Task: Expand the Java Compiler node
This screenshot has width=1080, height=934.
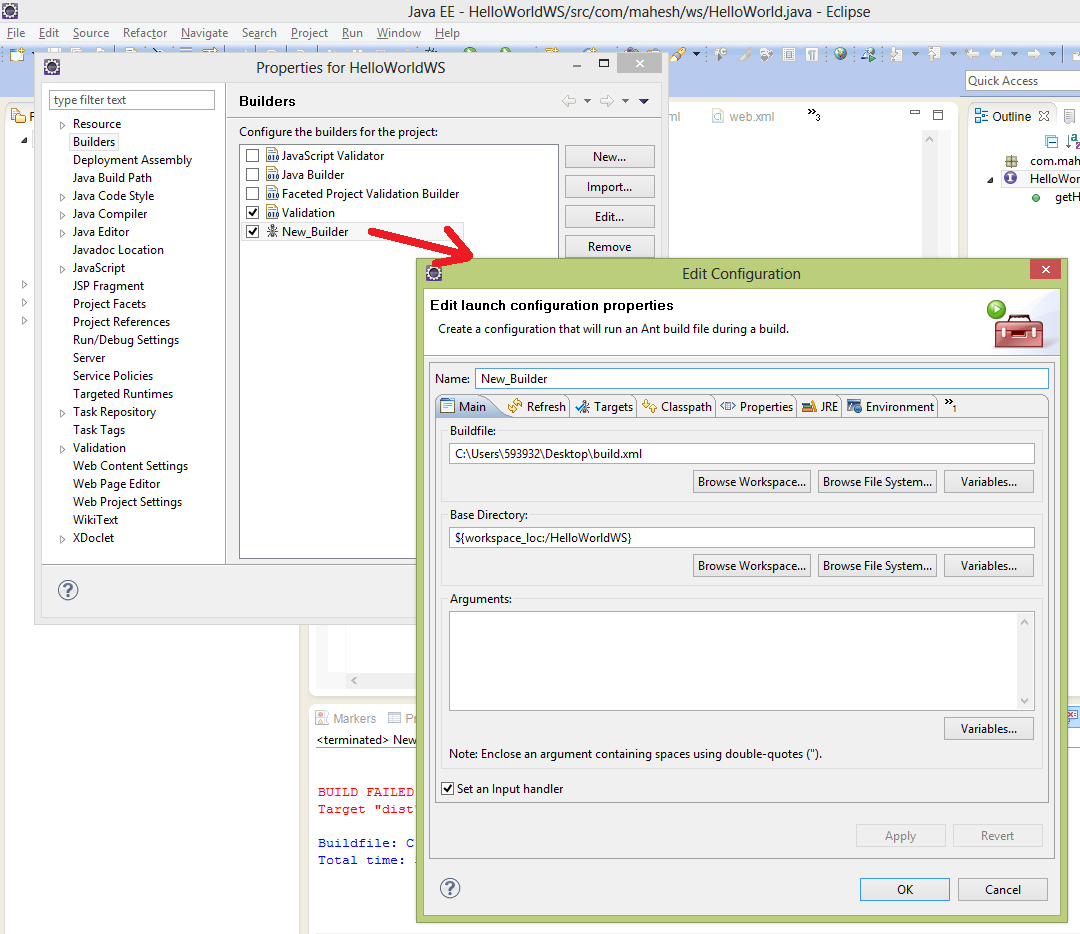Action: (x=62, y=215)
